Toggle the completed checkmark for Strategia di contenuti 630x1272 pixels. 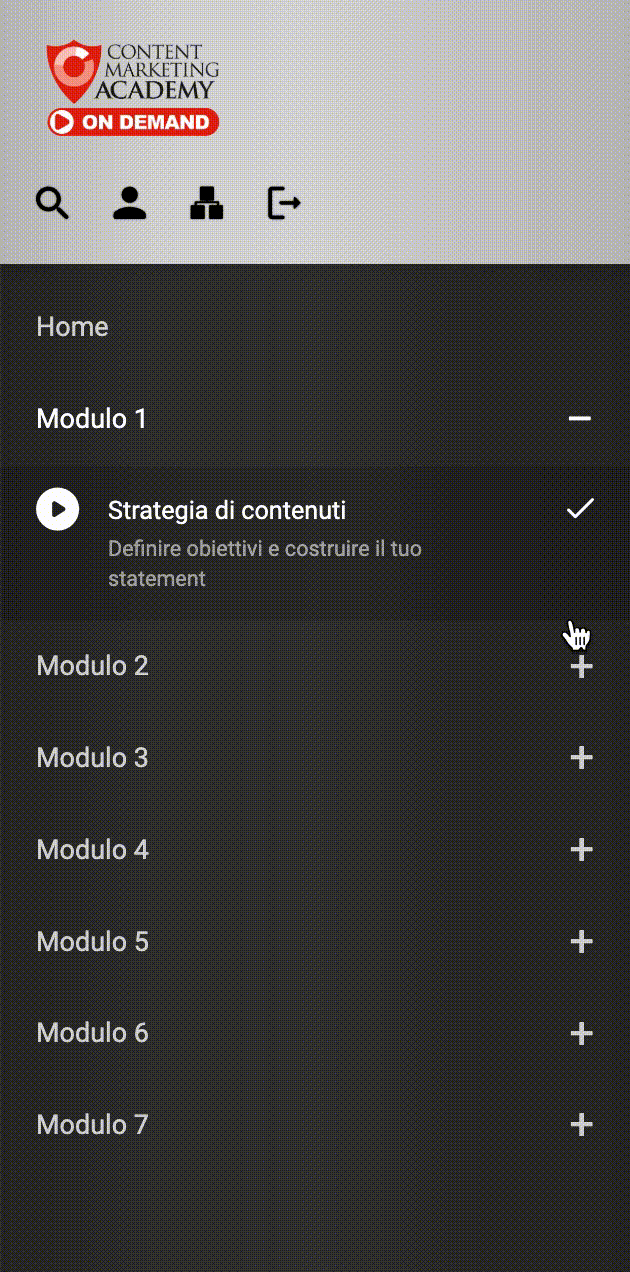pyautogui.click(x=580, y=509)
